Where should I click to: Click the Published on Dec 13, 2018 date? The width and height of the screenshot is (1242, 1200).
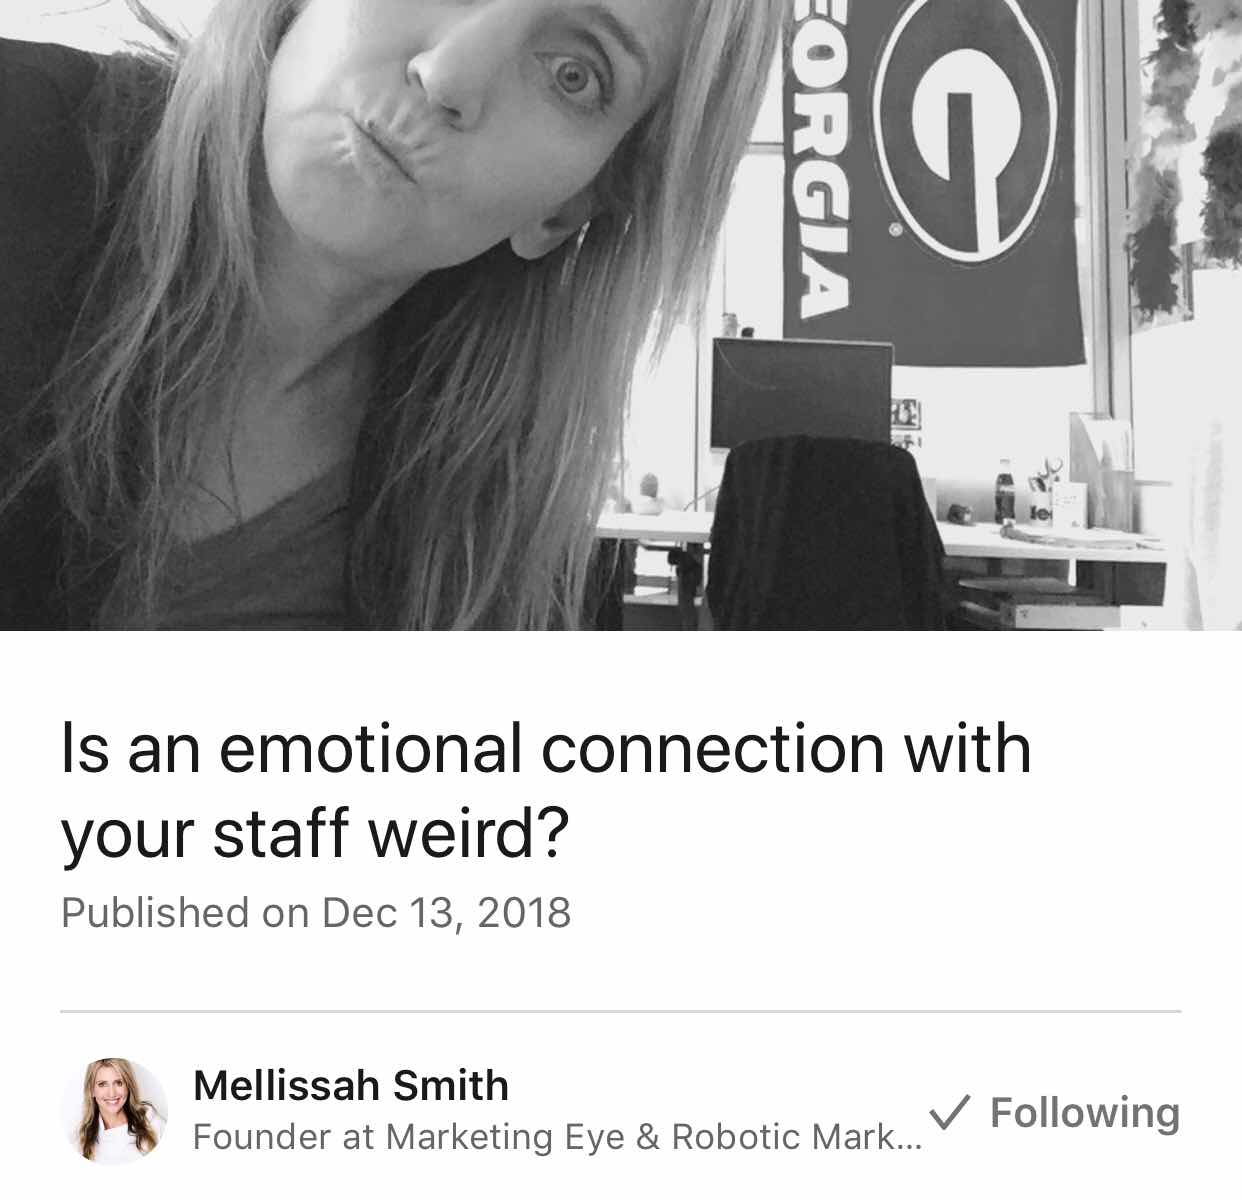point(316,913)
